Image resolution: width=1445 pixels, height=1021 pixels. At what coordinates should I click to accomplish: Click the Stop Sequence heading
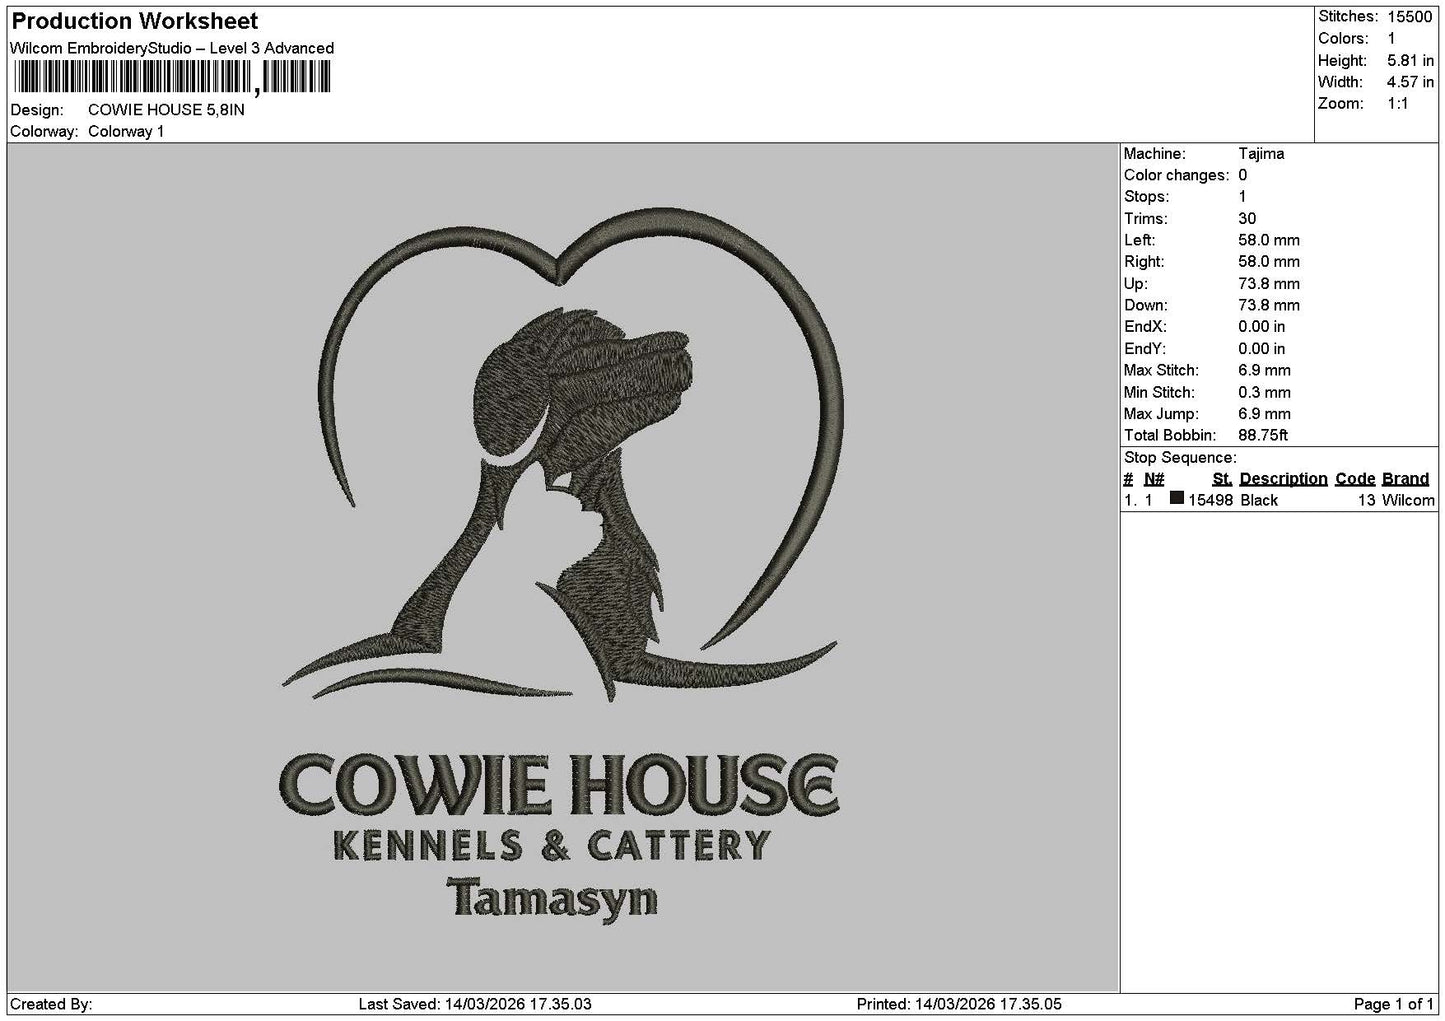pos(1180,458)
